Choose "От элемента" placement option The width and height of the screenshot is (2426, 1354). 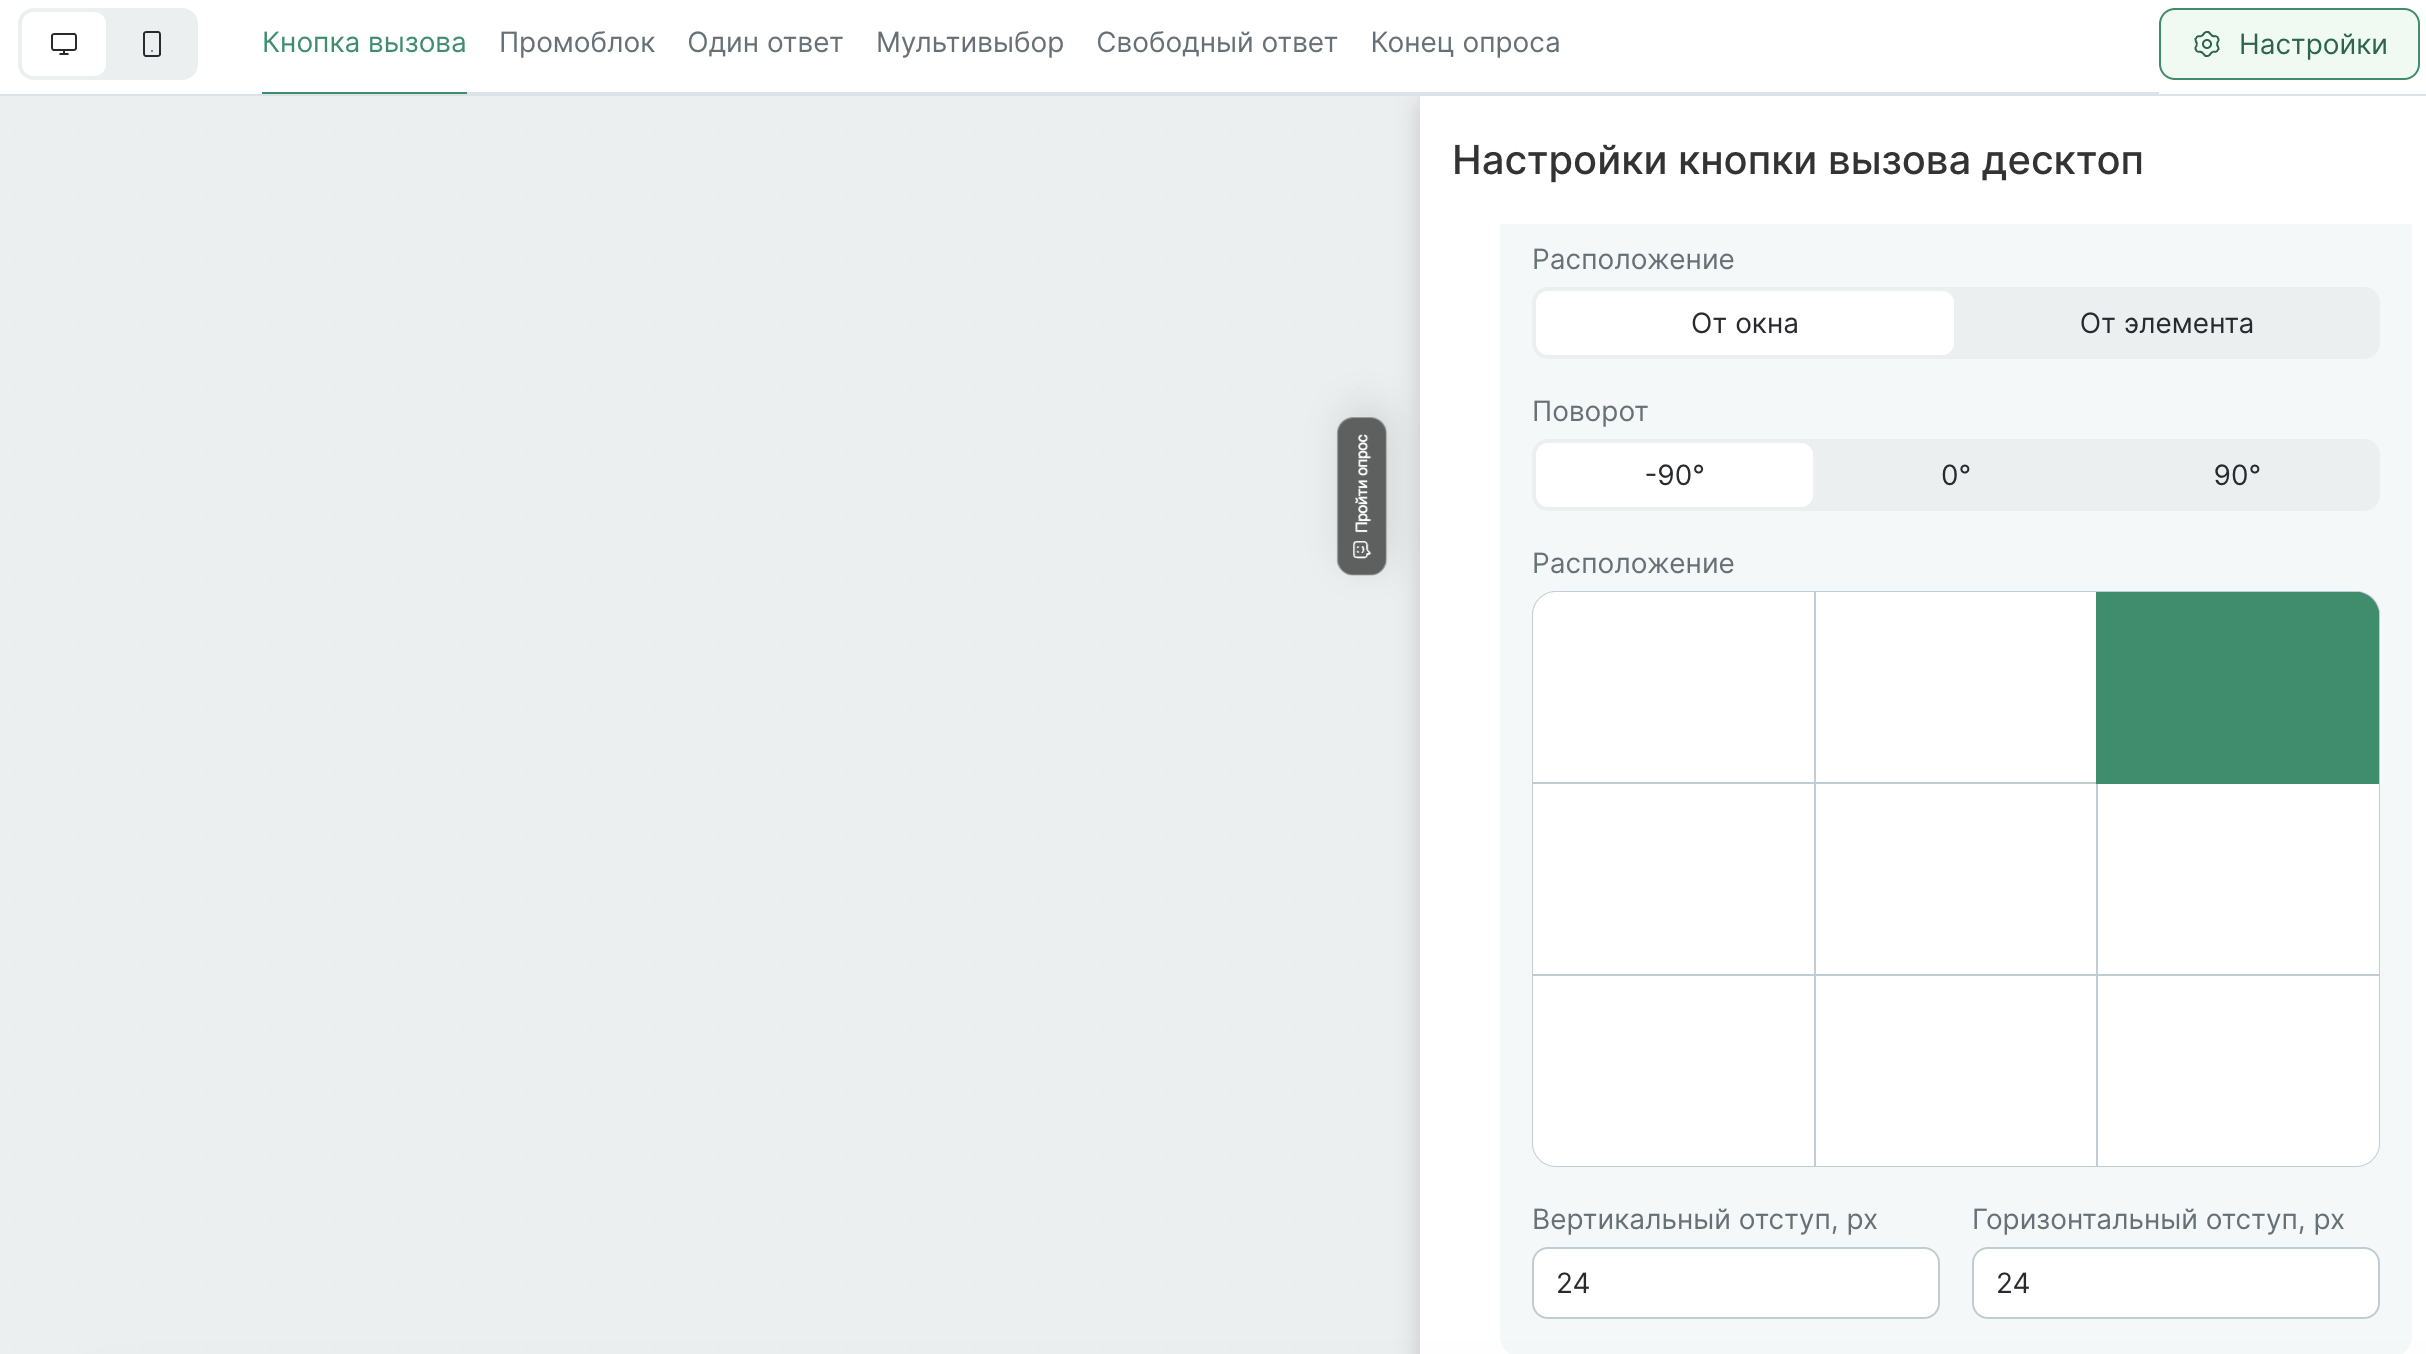pos(2166,323)
